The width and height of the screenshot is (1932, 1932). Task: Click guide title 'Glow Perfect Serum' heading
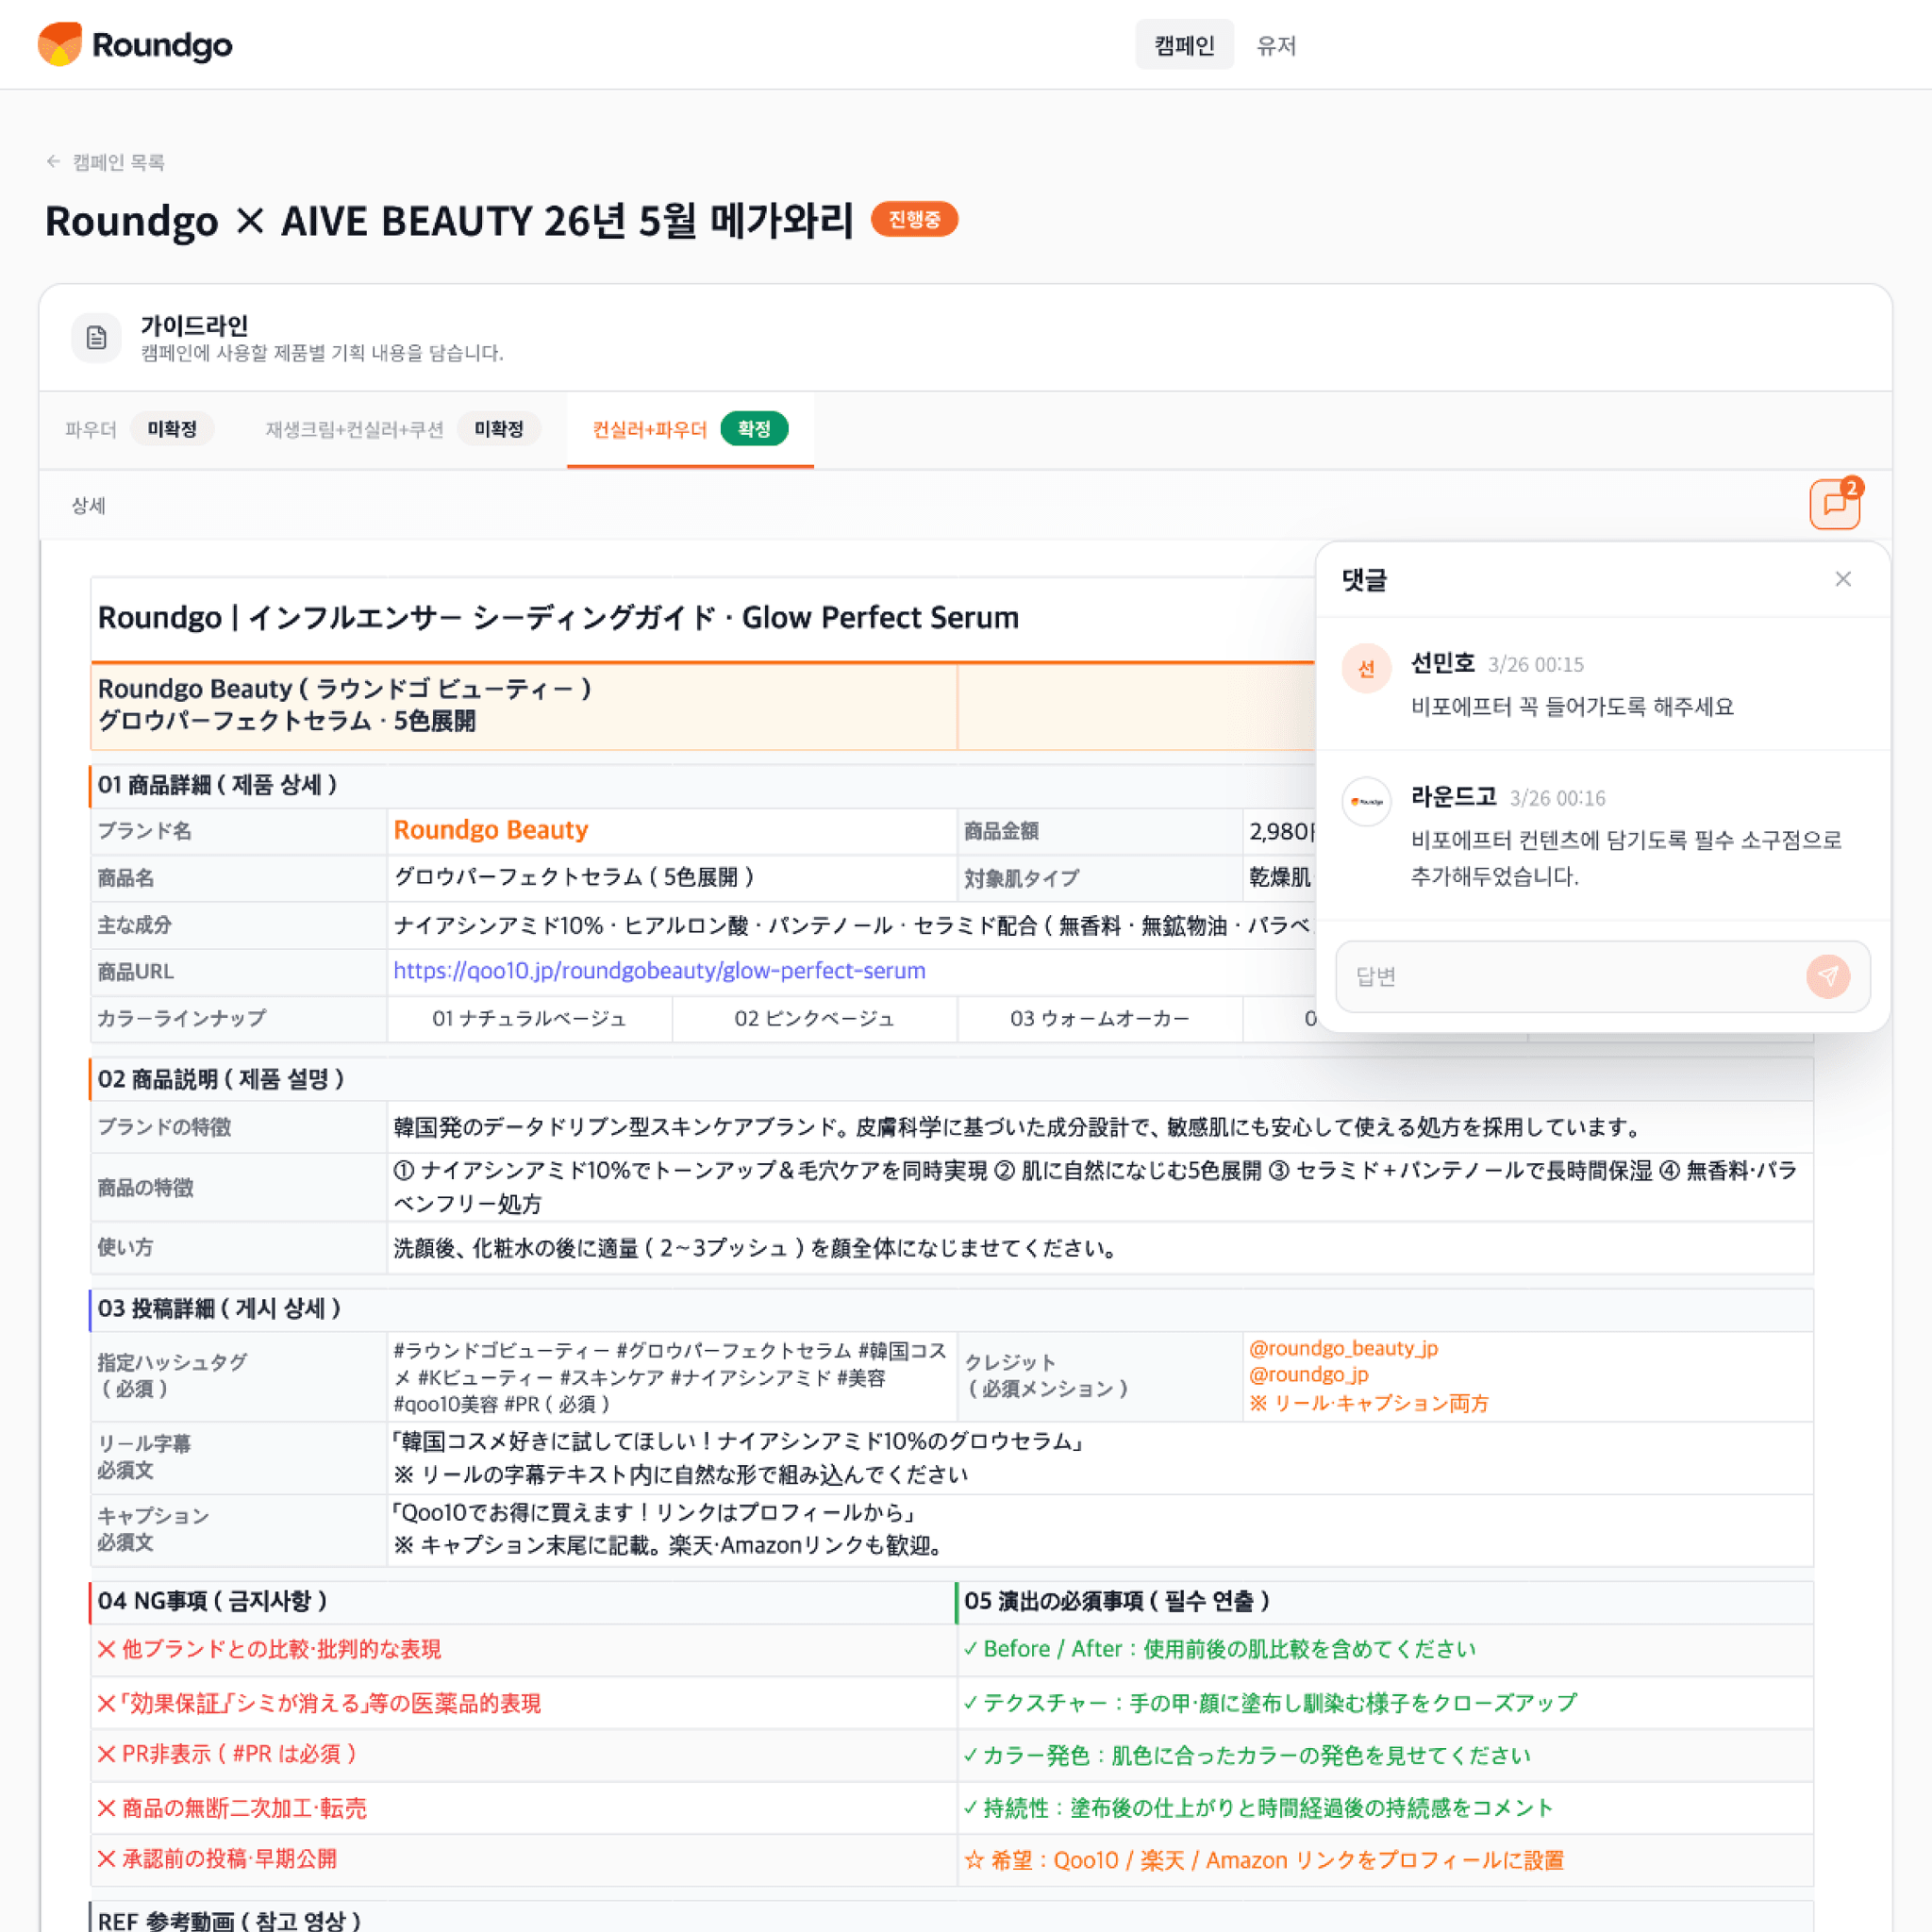pos(558,617)
